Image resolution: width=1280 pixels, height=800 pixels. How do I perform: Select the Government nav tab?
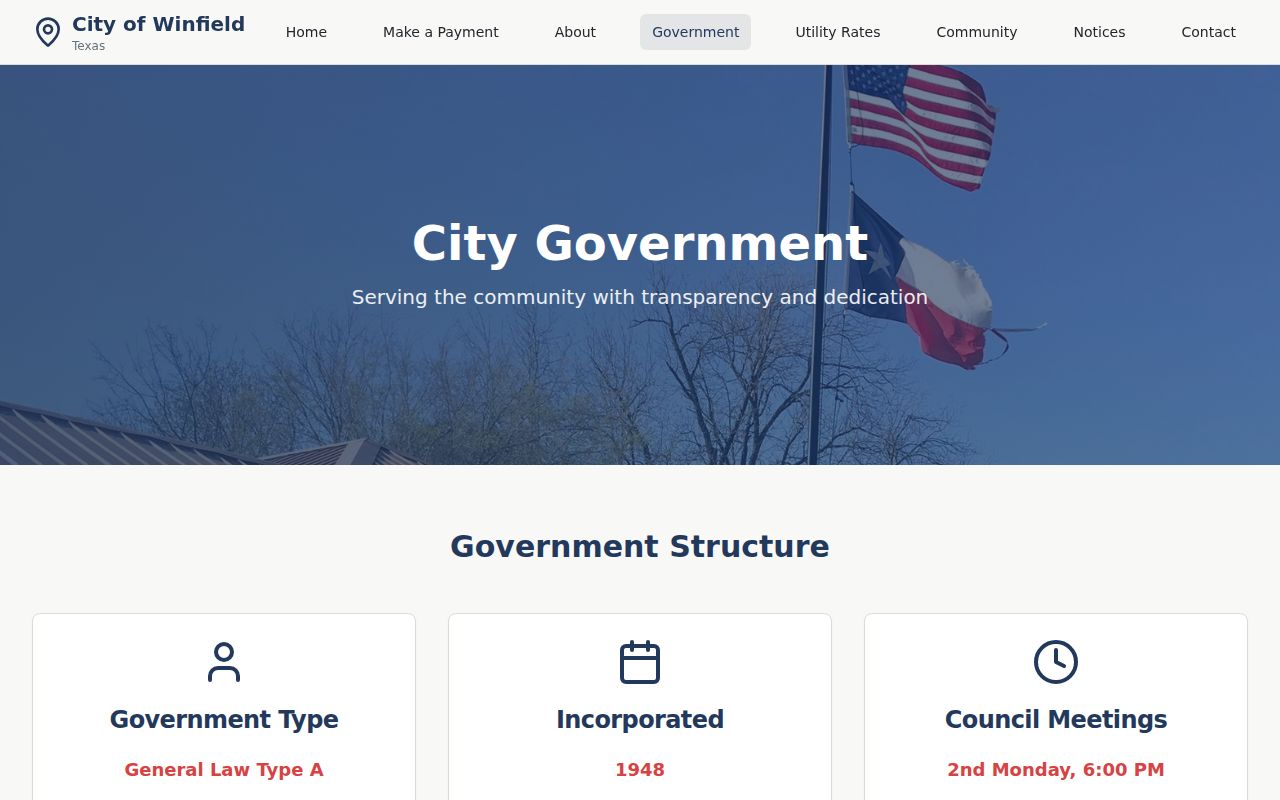tap(696, 32)
